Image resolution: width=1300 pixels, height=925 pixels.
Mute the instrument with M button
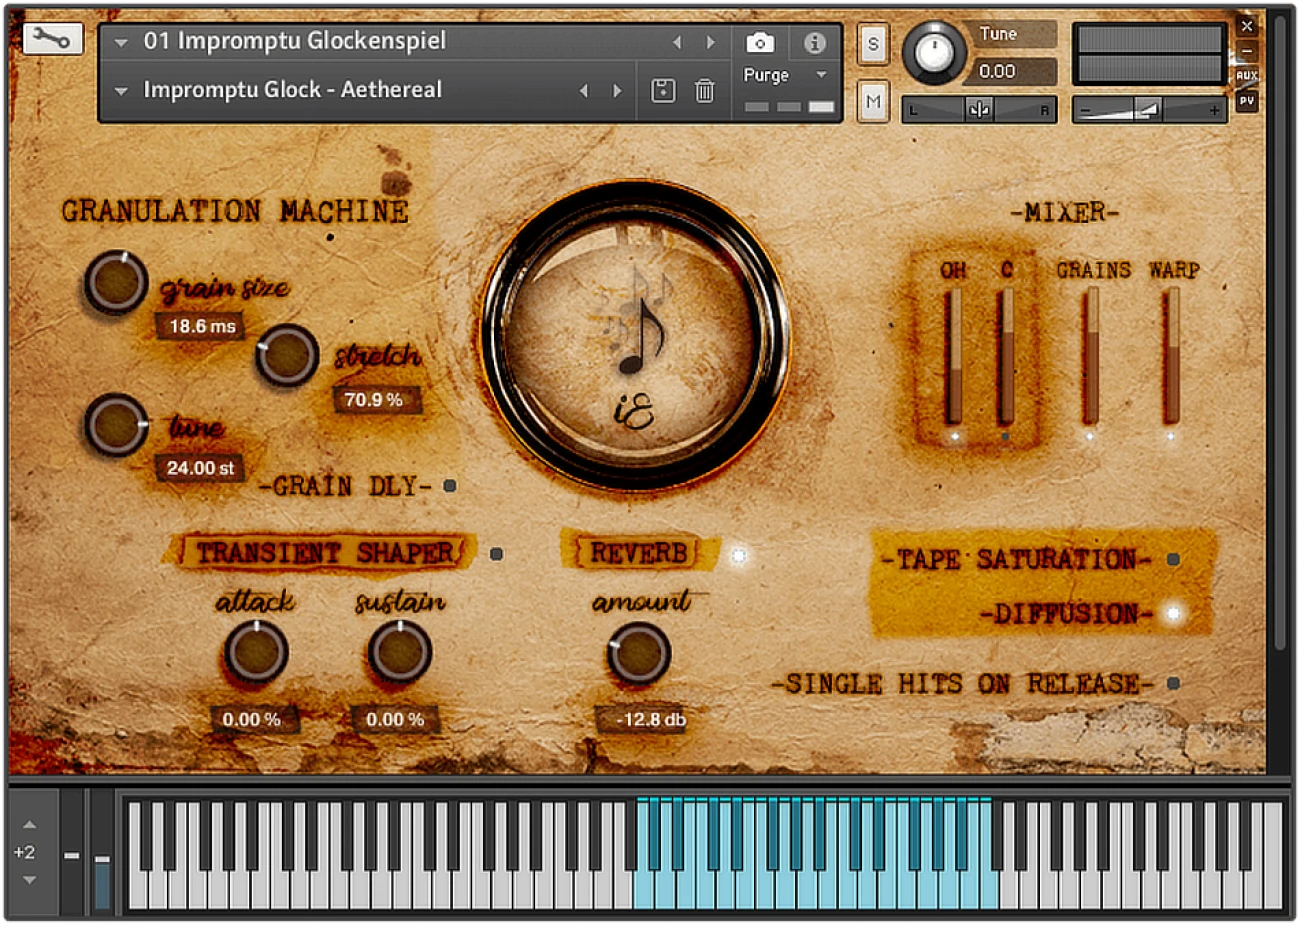(873, 101)
